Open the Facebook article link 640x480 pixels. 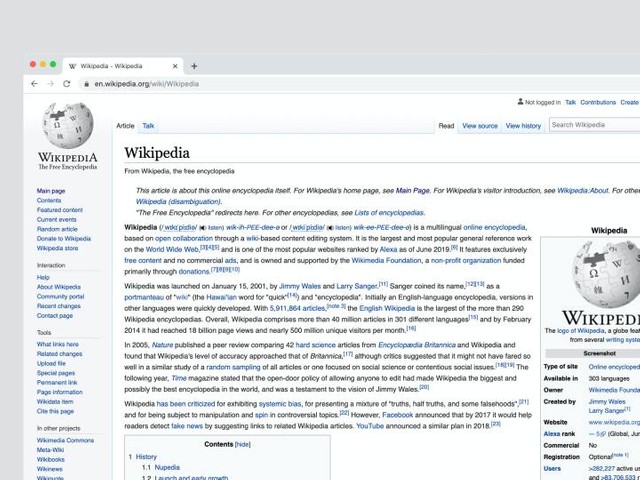[397, 415]
